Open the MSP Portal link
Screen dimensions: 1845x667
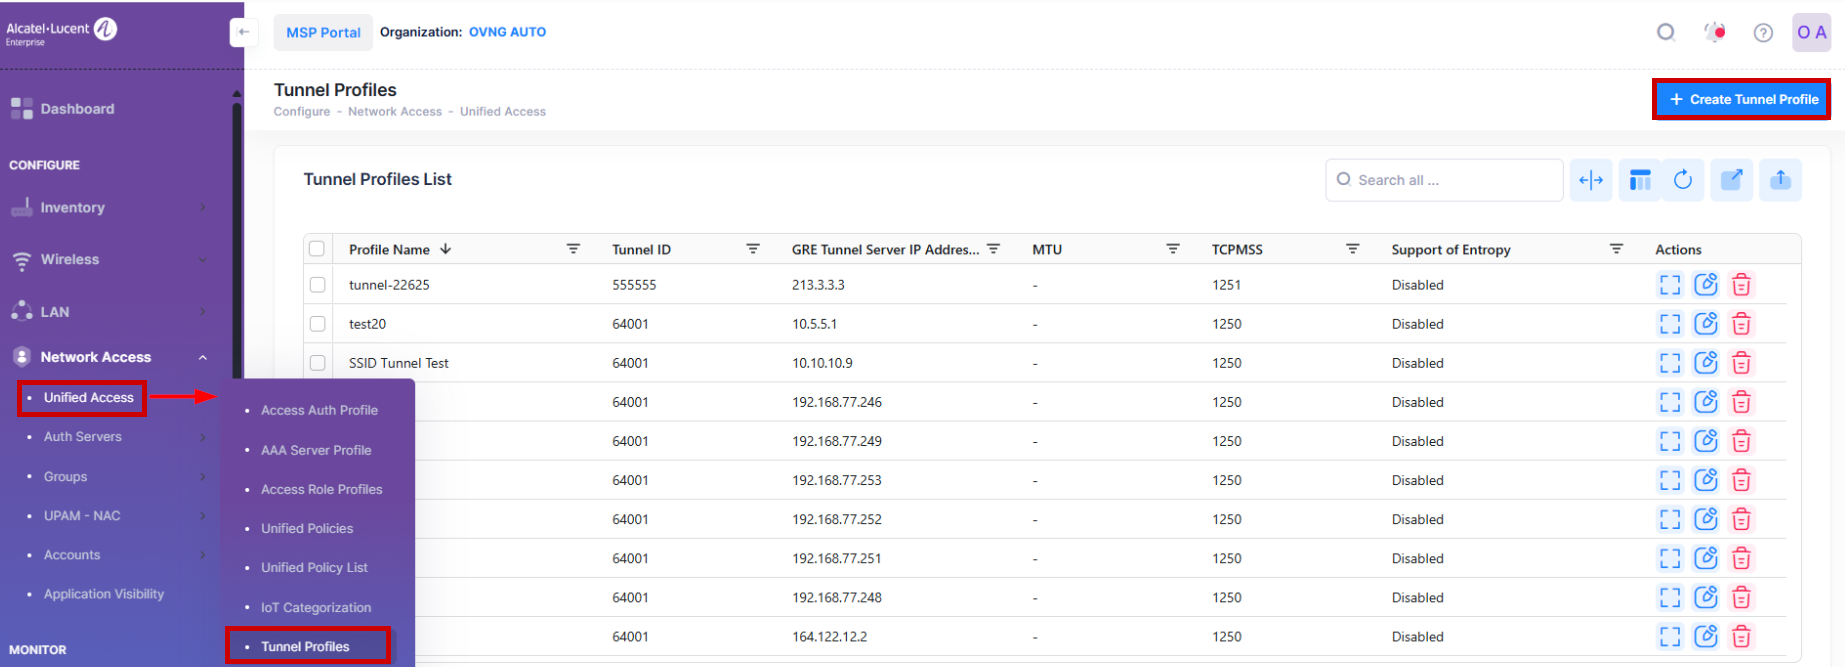point(323,32)
